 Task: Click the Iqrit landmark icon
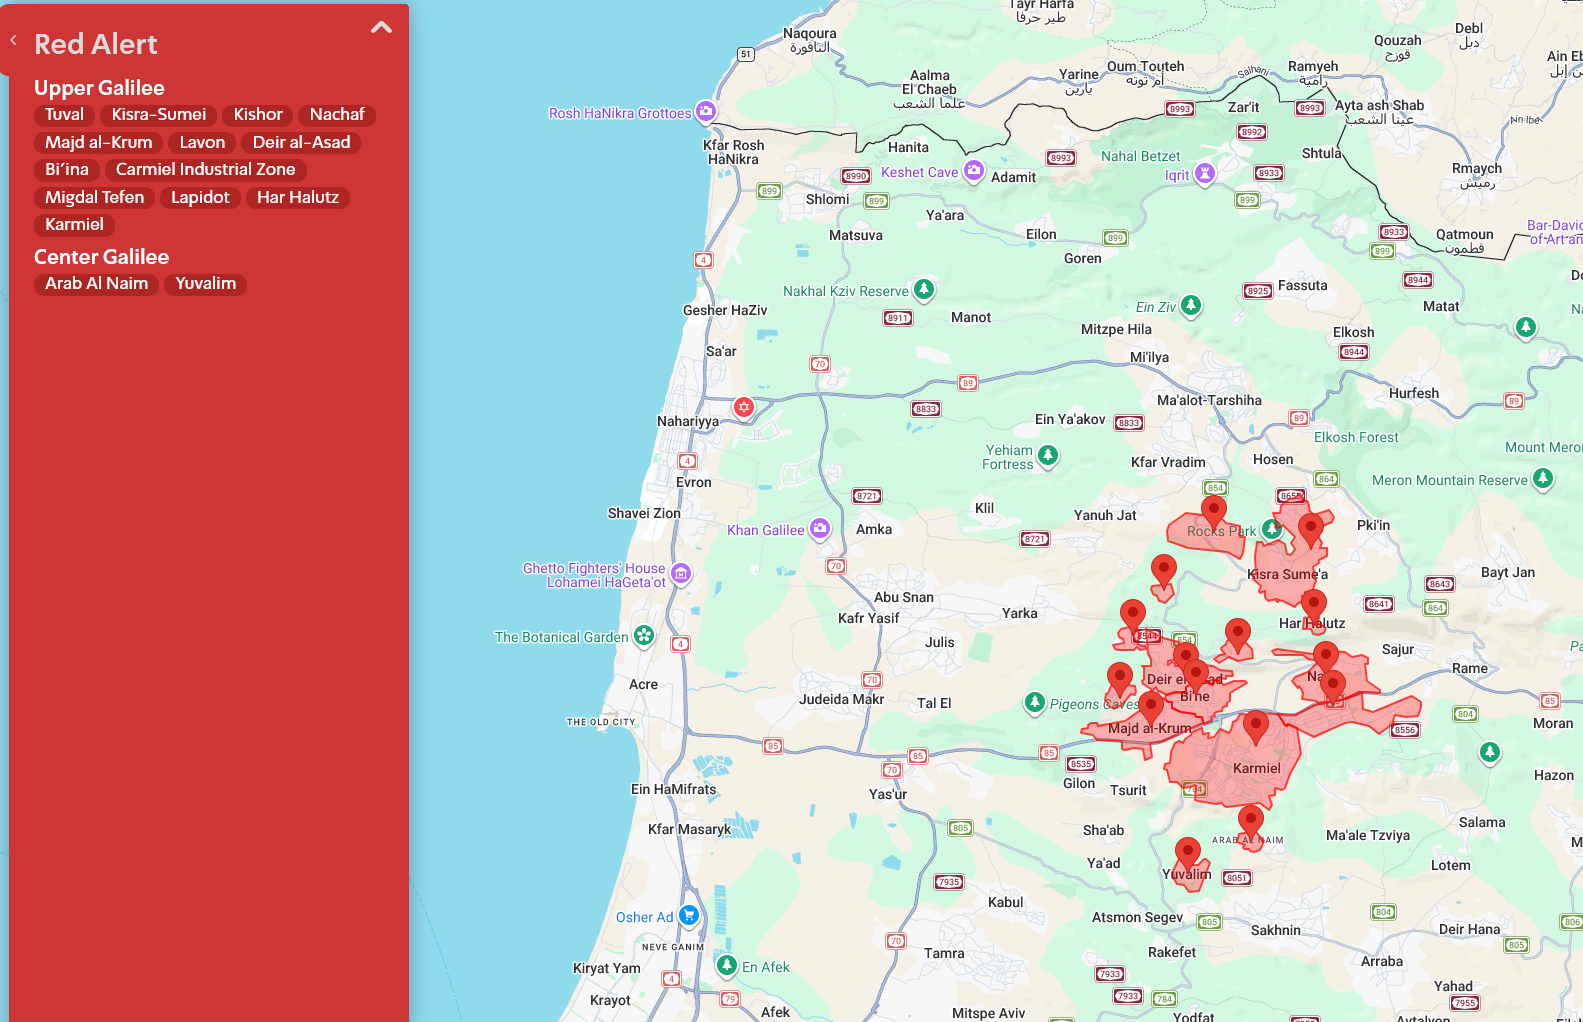(1205, 173)
